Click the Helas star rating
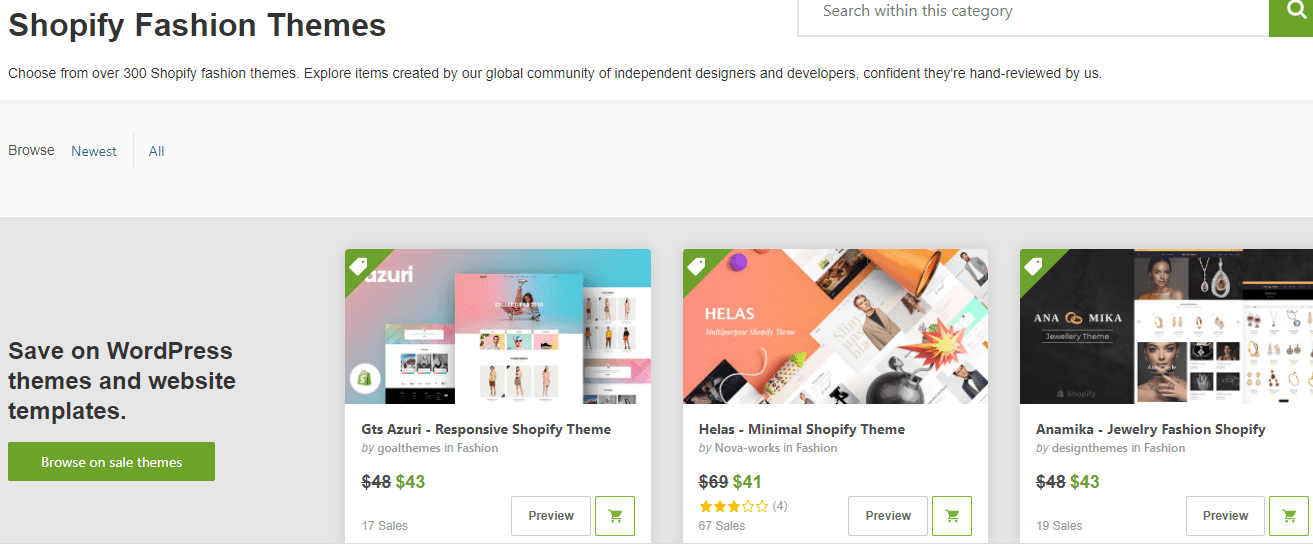 click(x=733, y=506)
